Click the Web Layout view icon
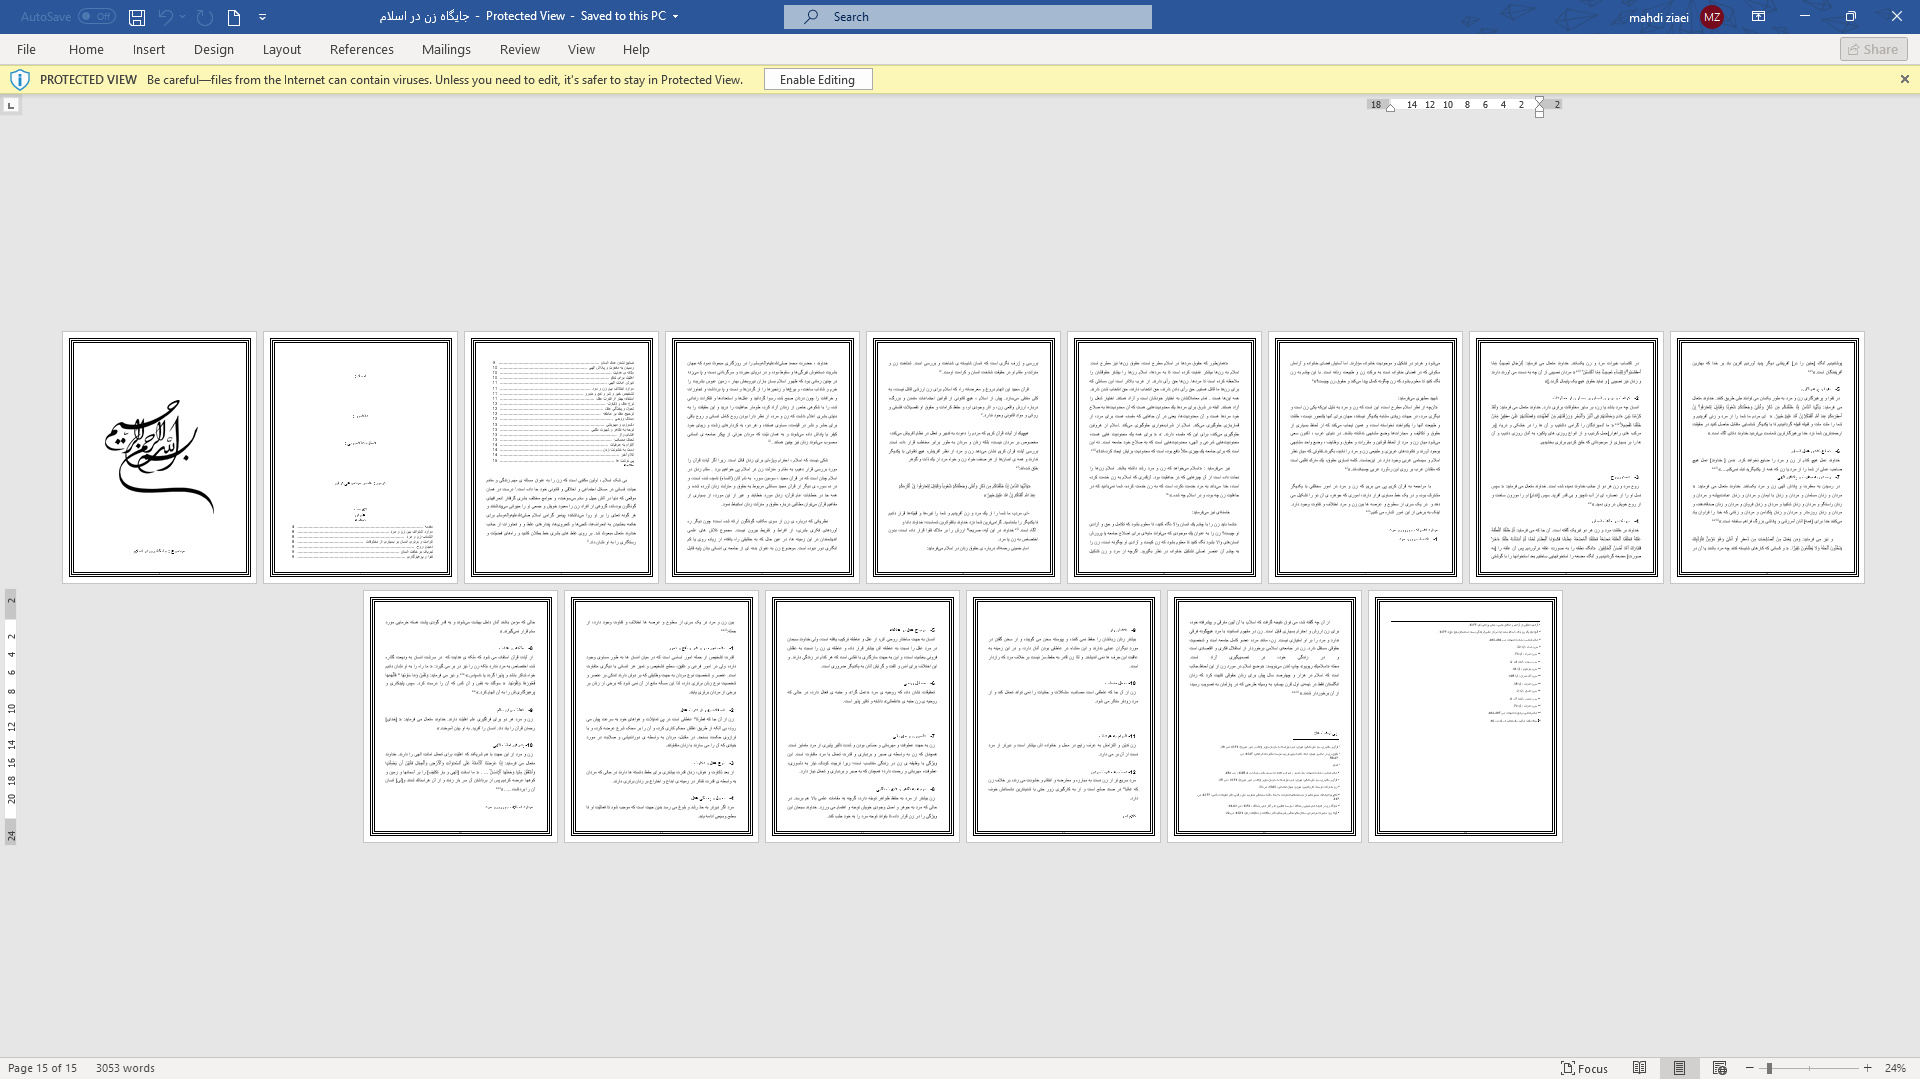Viewport: 1920px width, 1080px height. (1720, 1068)
